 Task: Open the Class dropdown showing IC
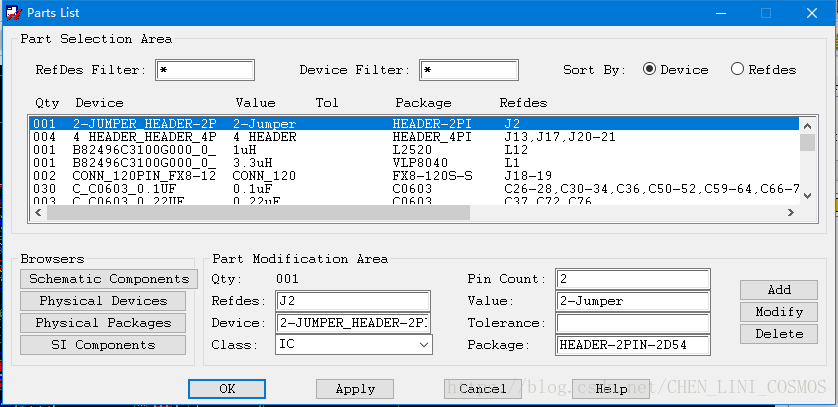354,345
